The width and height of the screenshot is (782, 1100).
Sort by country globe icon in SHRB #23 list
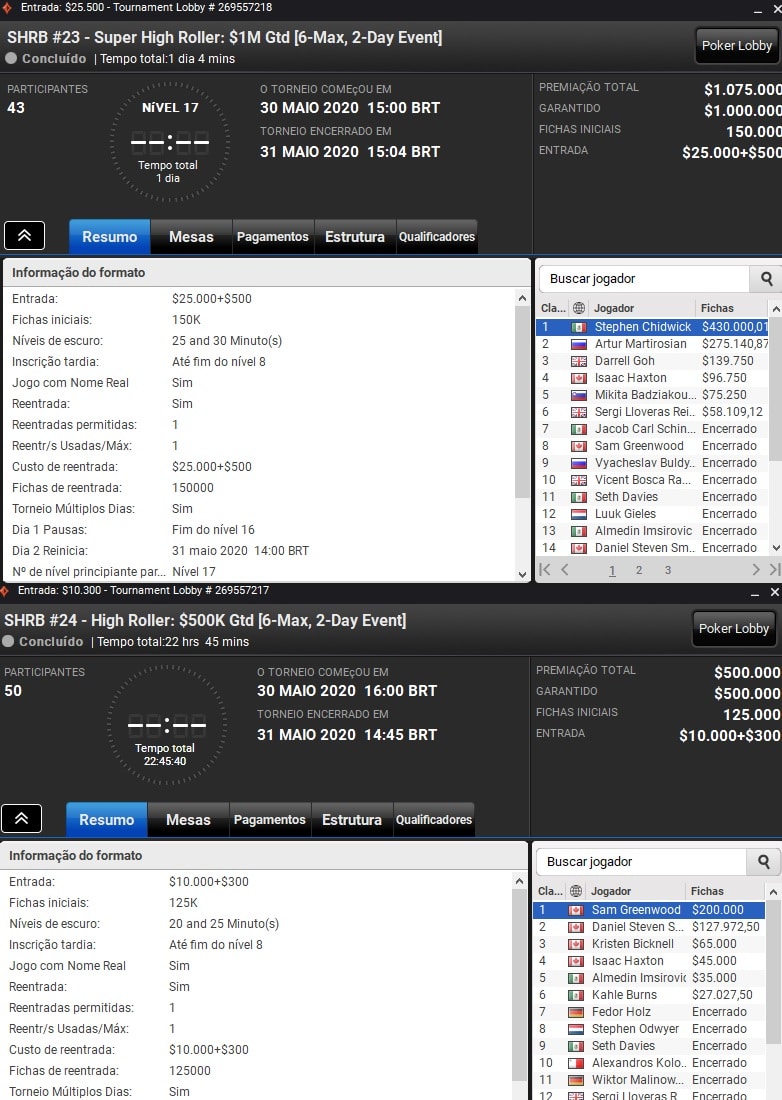coord(579,308)
